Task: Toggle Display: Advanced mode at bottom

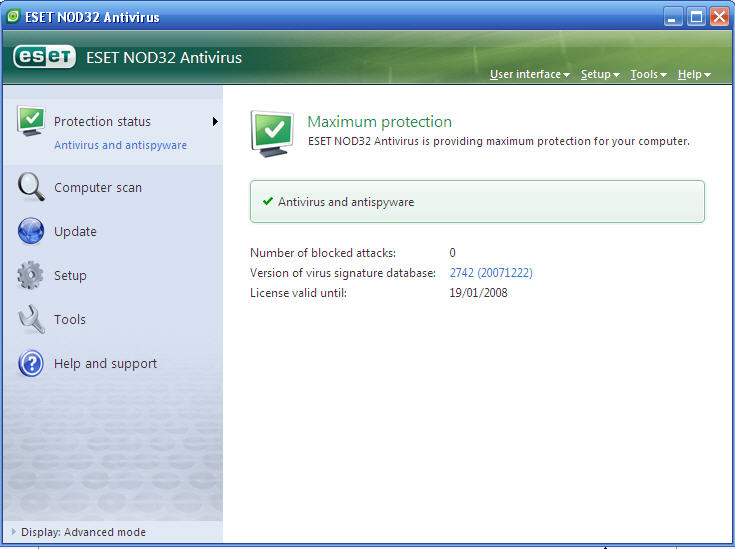Action: [x=82, y=532]
